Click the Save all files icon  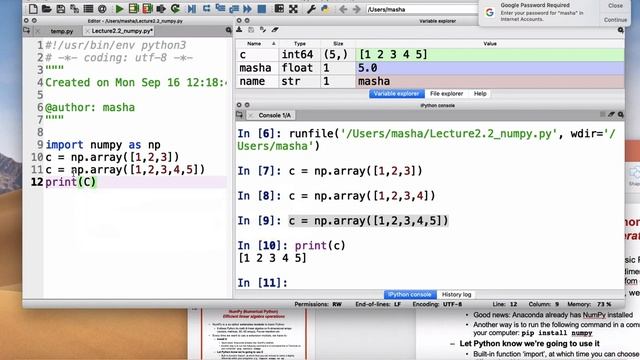[x=74, y=9]
